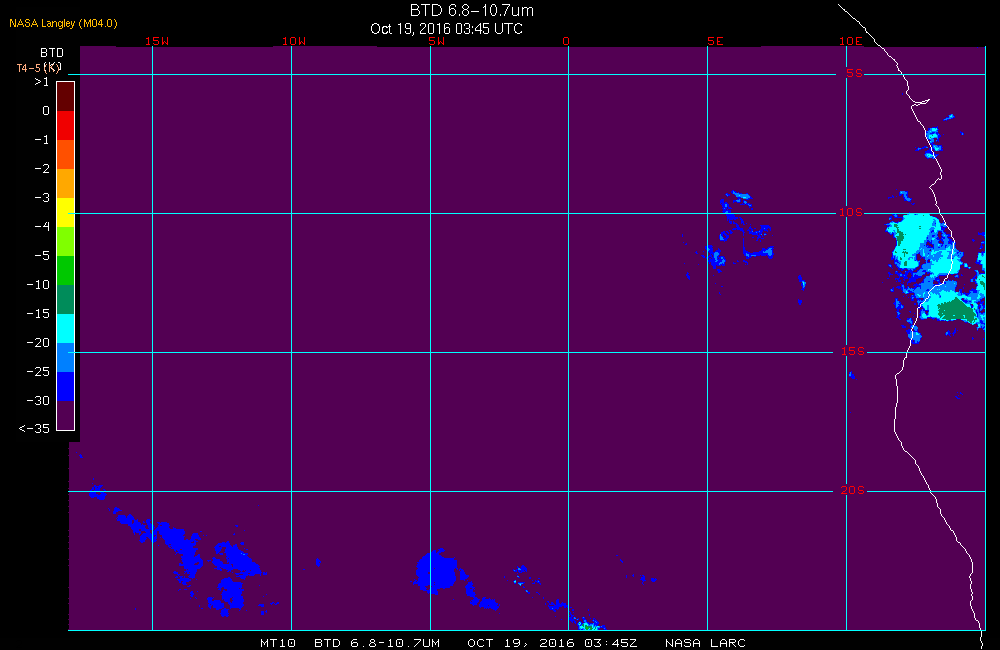
Task: Click the teal green legend band between -10 and -15
Action: 66,299
